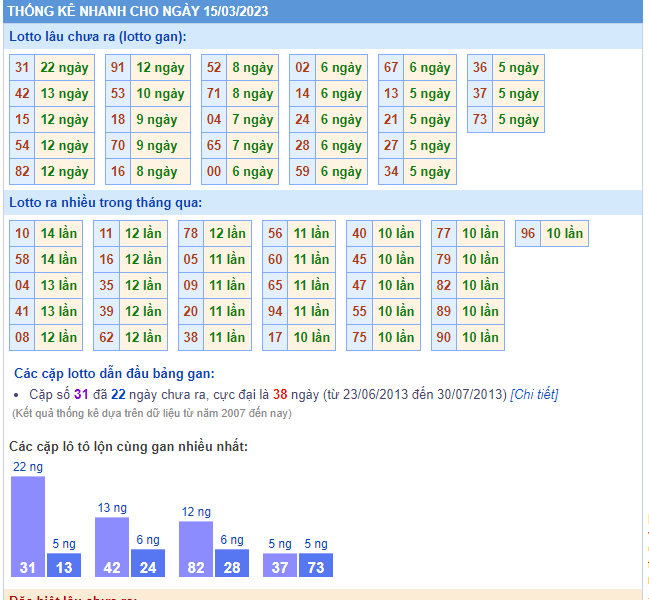Select number 56 with 11 lần
The height and width of the screenshot is (600, 649).
point(275,234)
